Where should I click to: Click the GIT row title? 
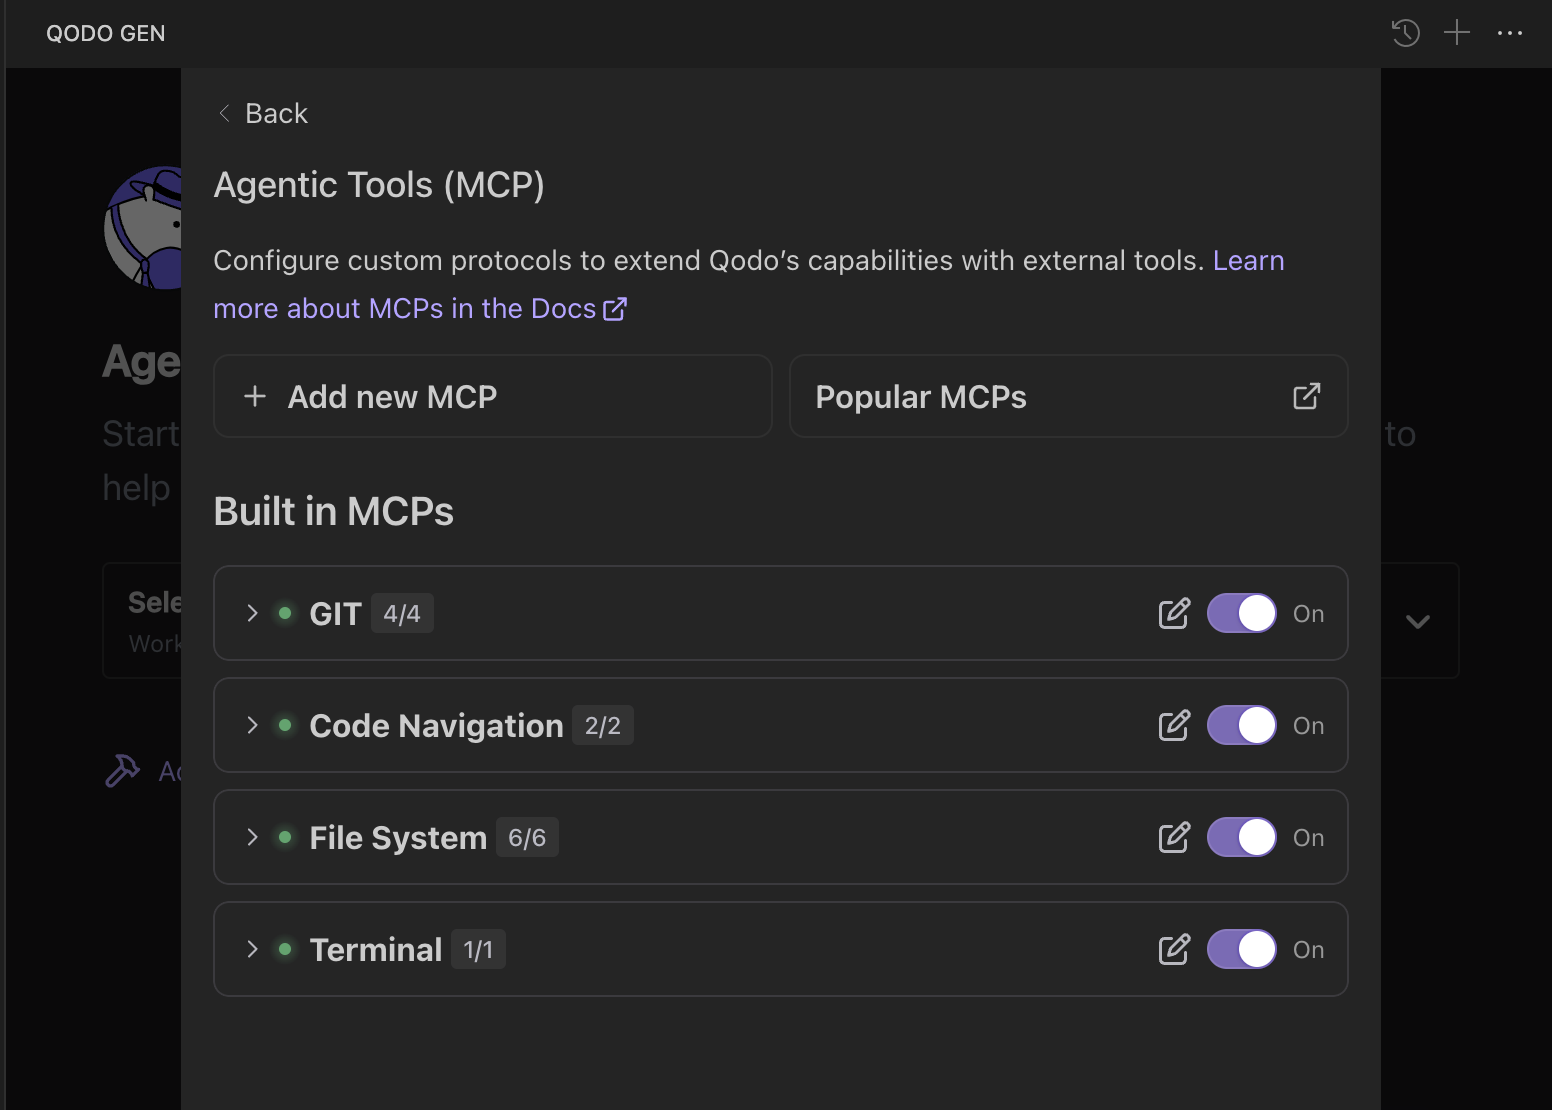[335, 613]
